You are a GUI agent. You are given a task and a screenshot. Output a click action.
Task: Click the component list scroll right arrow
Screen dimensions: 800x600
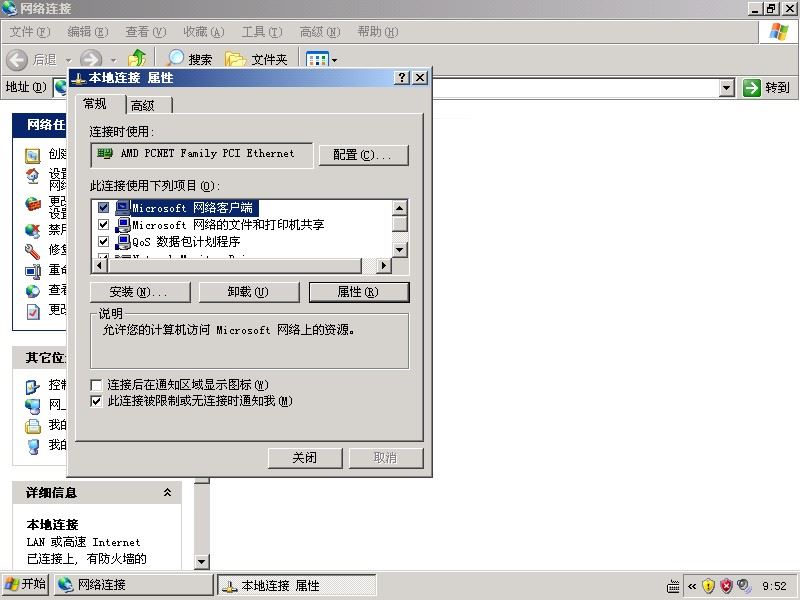click(384, 265)
